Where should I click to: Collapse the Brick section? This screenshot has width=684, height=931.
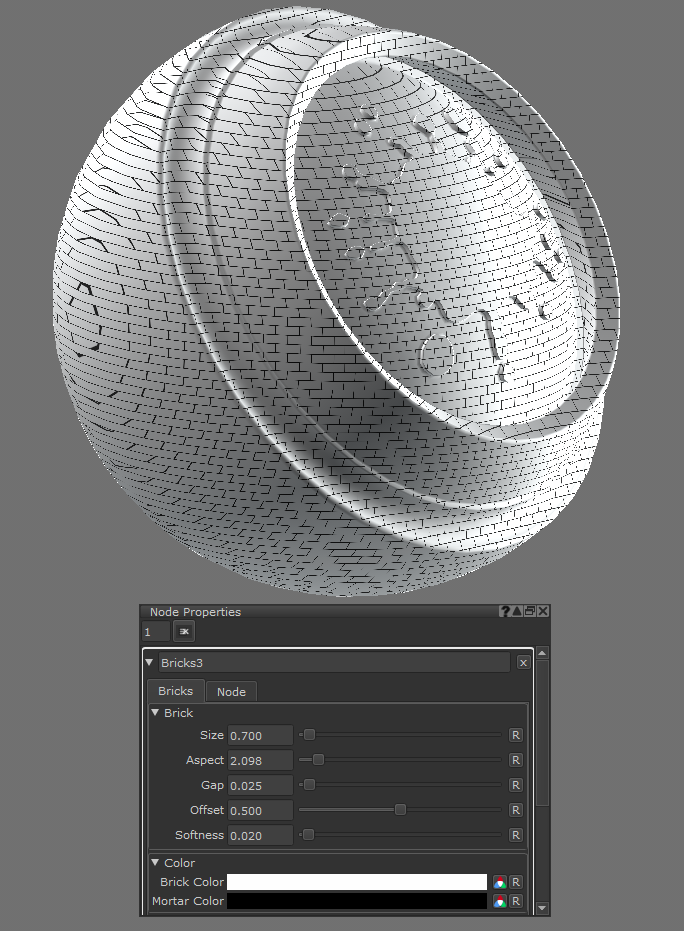[x=155, y=713]
